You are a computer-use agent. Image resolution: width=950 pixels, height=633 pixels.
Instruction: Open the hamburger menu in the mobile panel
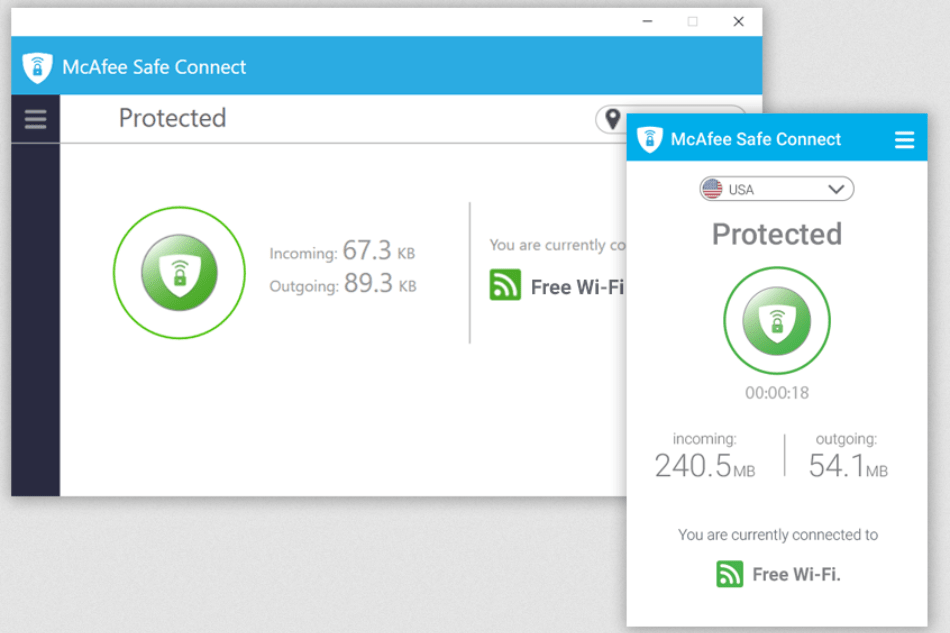[904, 140]
